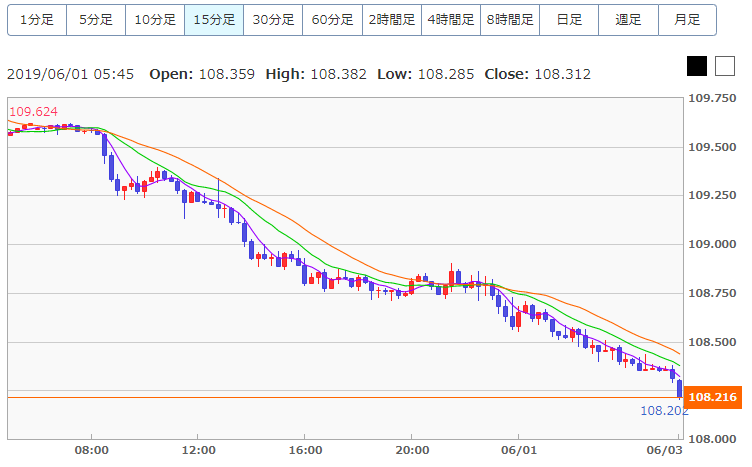Click the orange 108.216 current price tag
The width and height of the screenshot is (752, 467).
point(712,398)
